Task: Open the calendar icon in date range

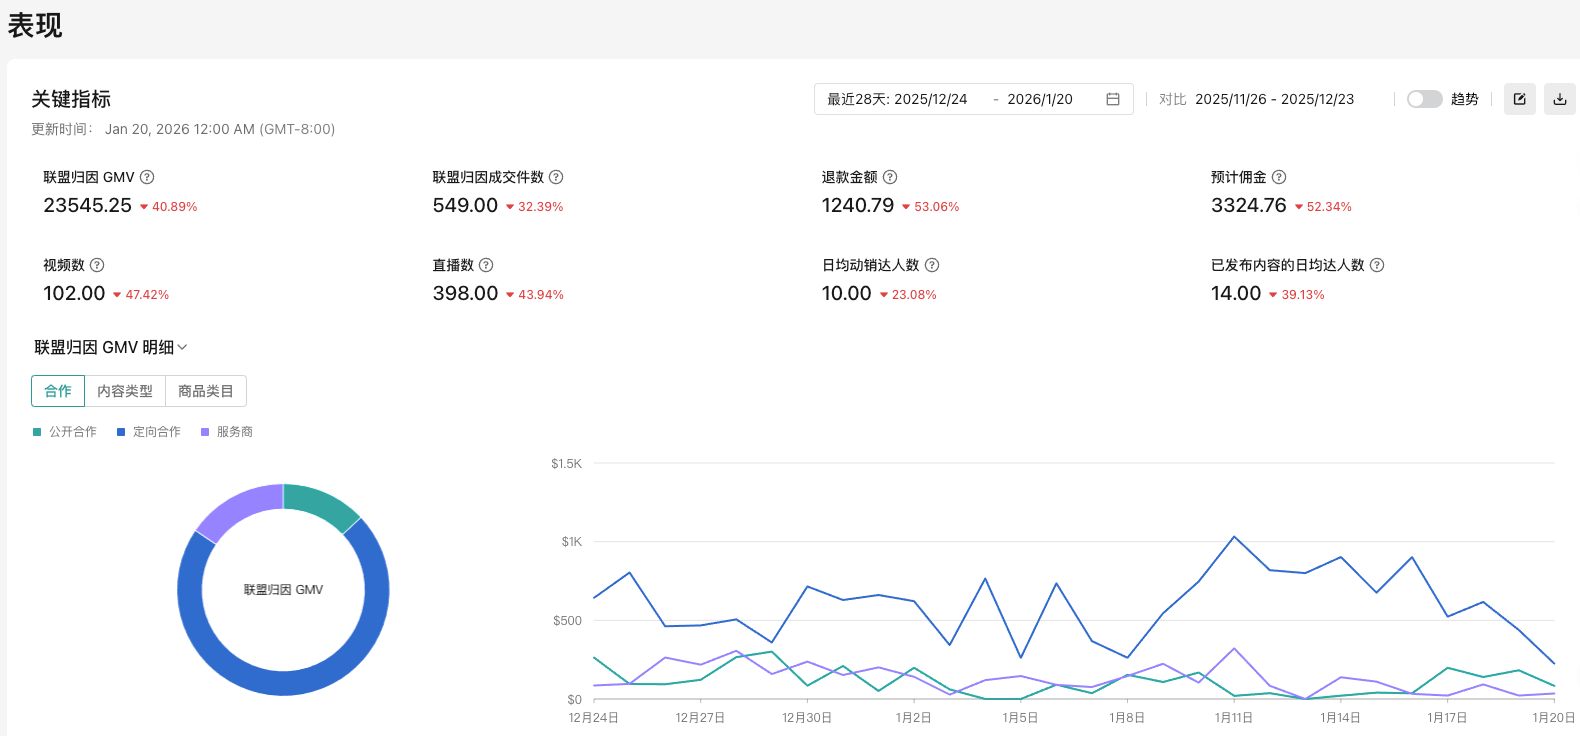Action: tap(1112, 99)
